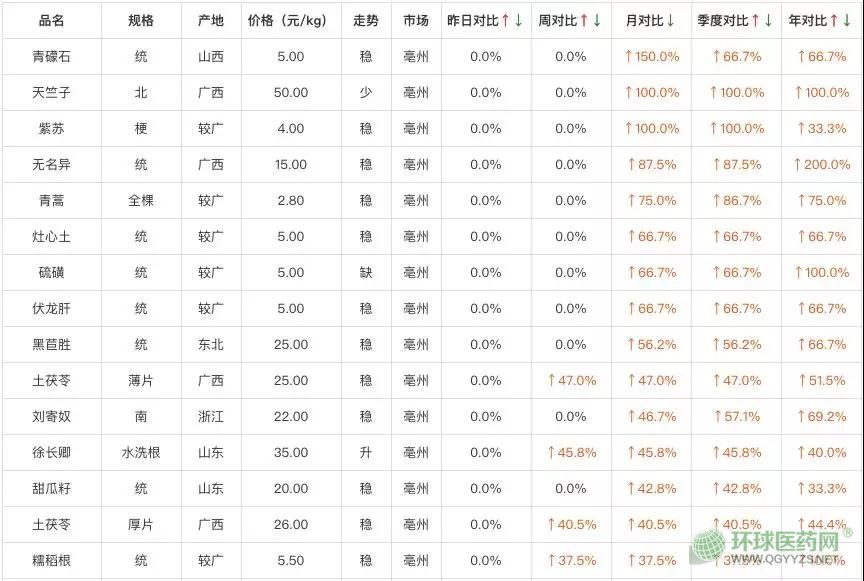Open the 糯稻根 herb entry
This screenshot has height=581, width=864.
[x=51, y=561]
